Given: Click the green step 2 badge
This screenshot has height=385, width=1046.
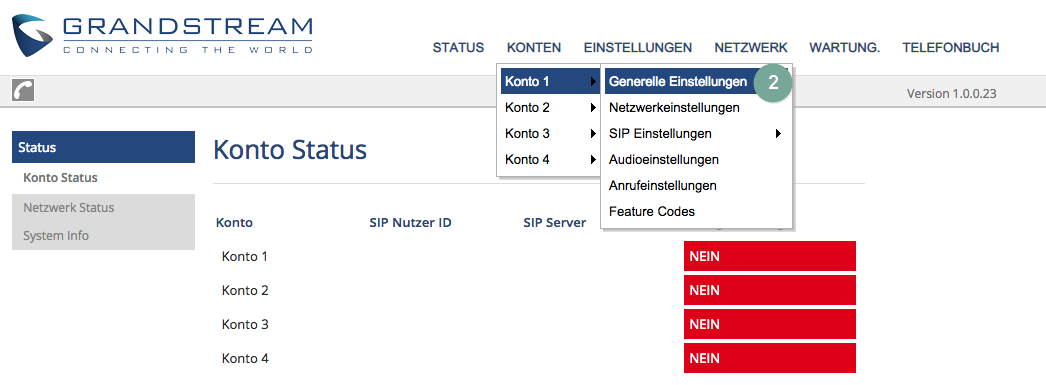Looking at the screenshot, I should click(x=773, y=82).
